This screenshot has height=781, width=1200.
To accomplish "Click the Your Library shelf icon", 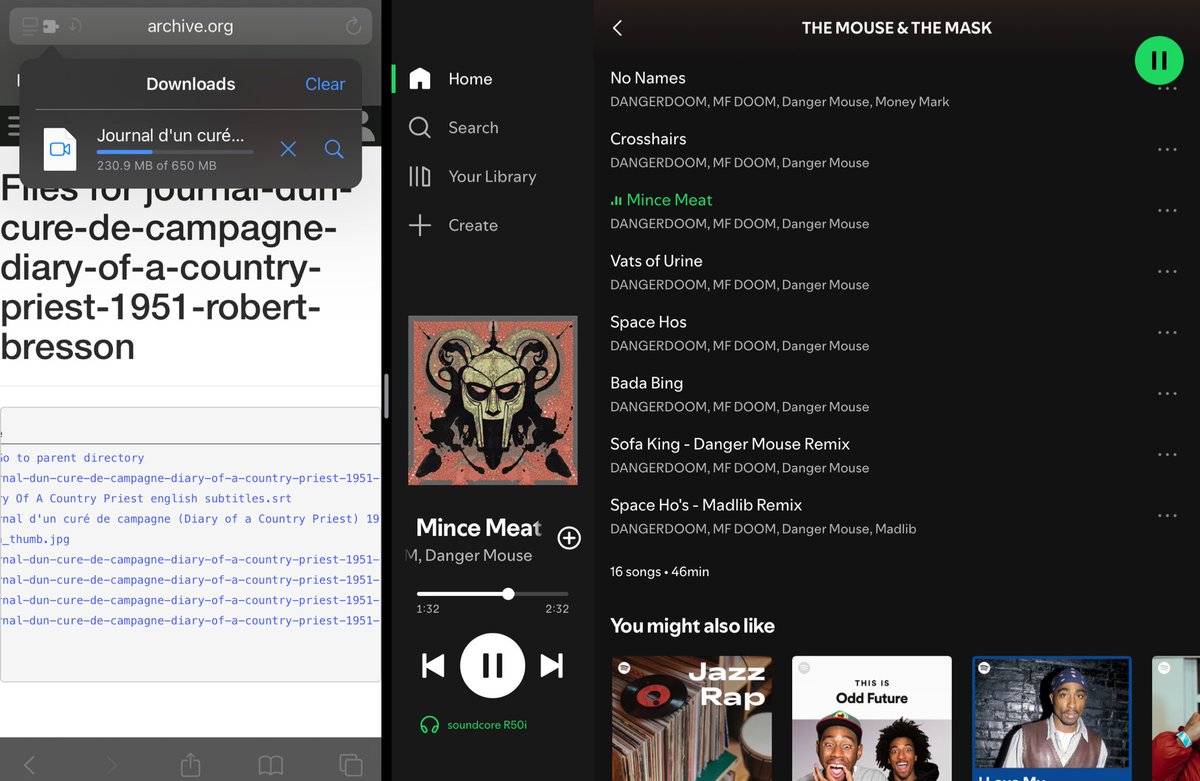I will pos(420,177).
